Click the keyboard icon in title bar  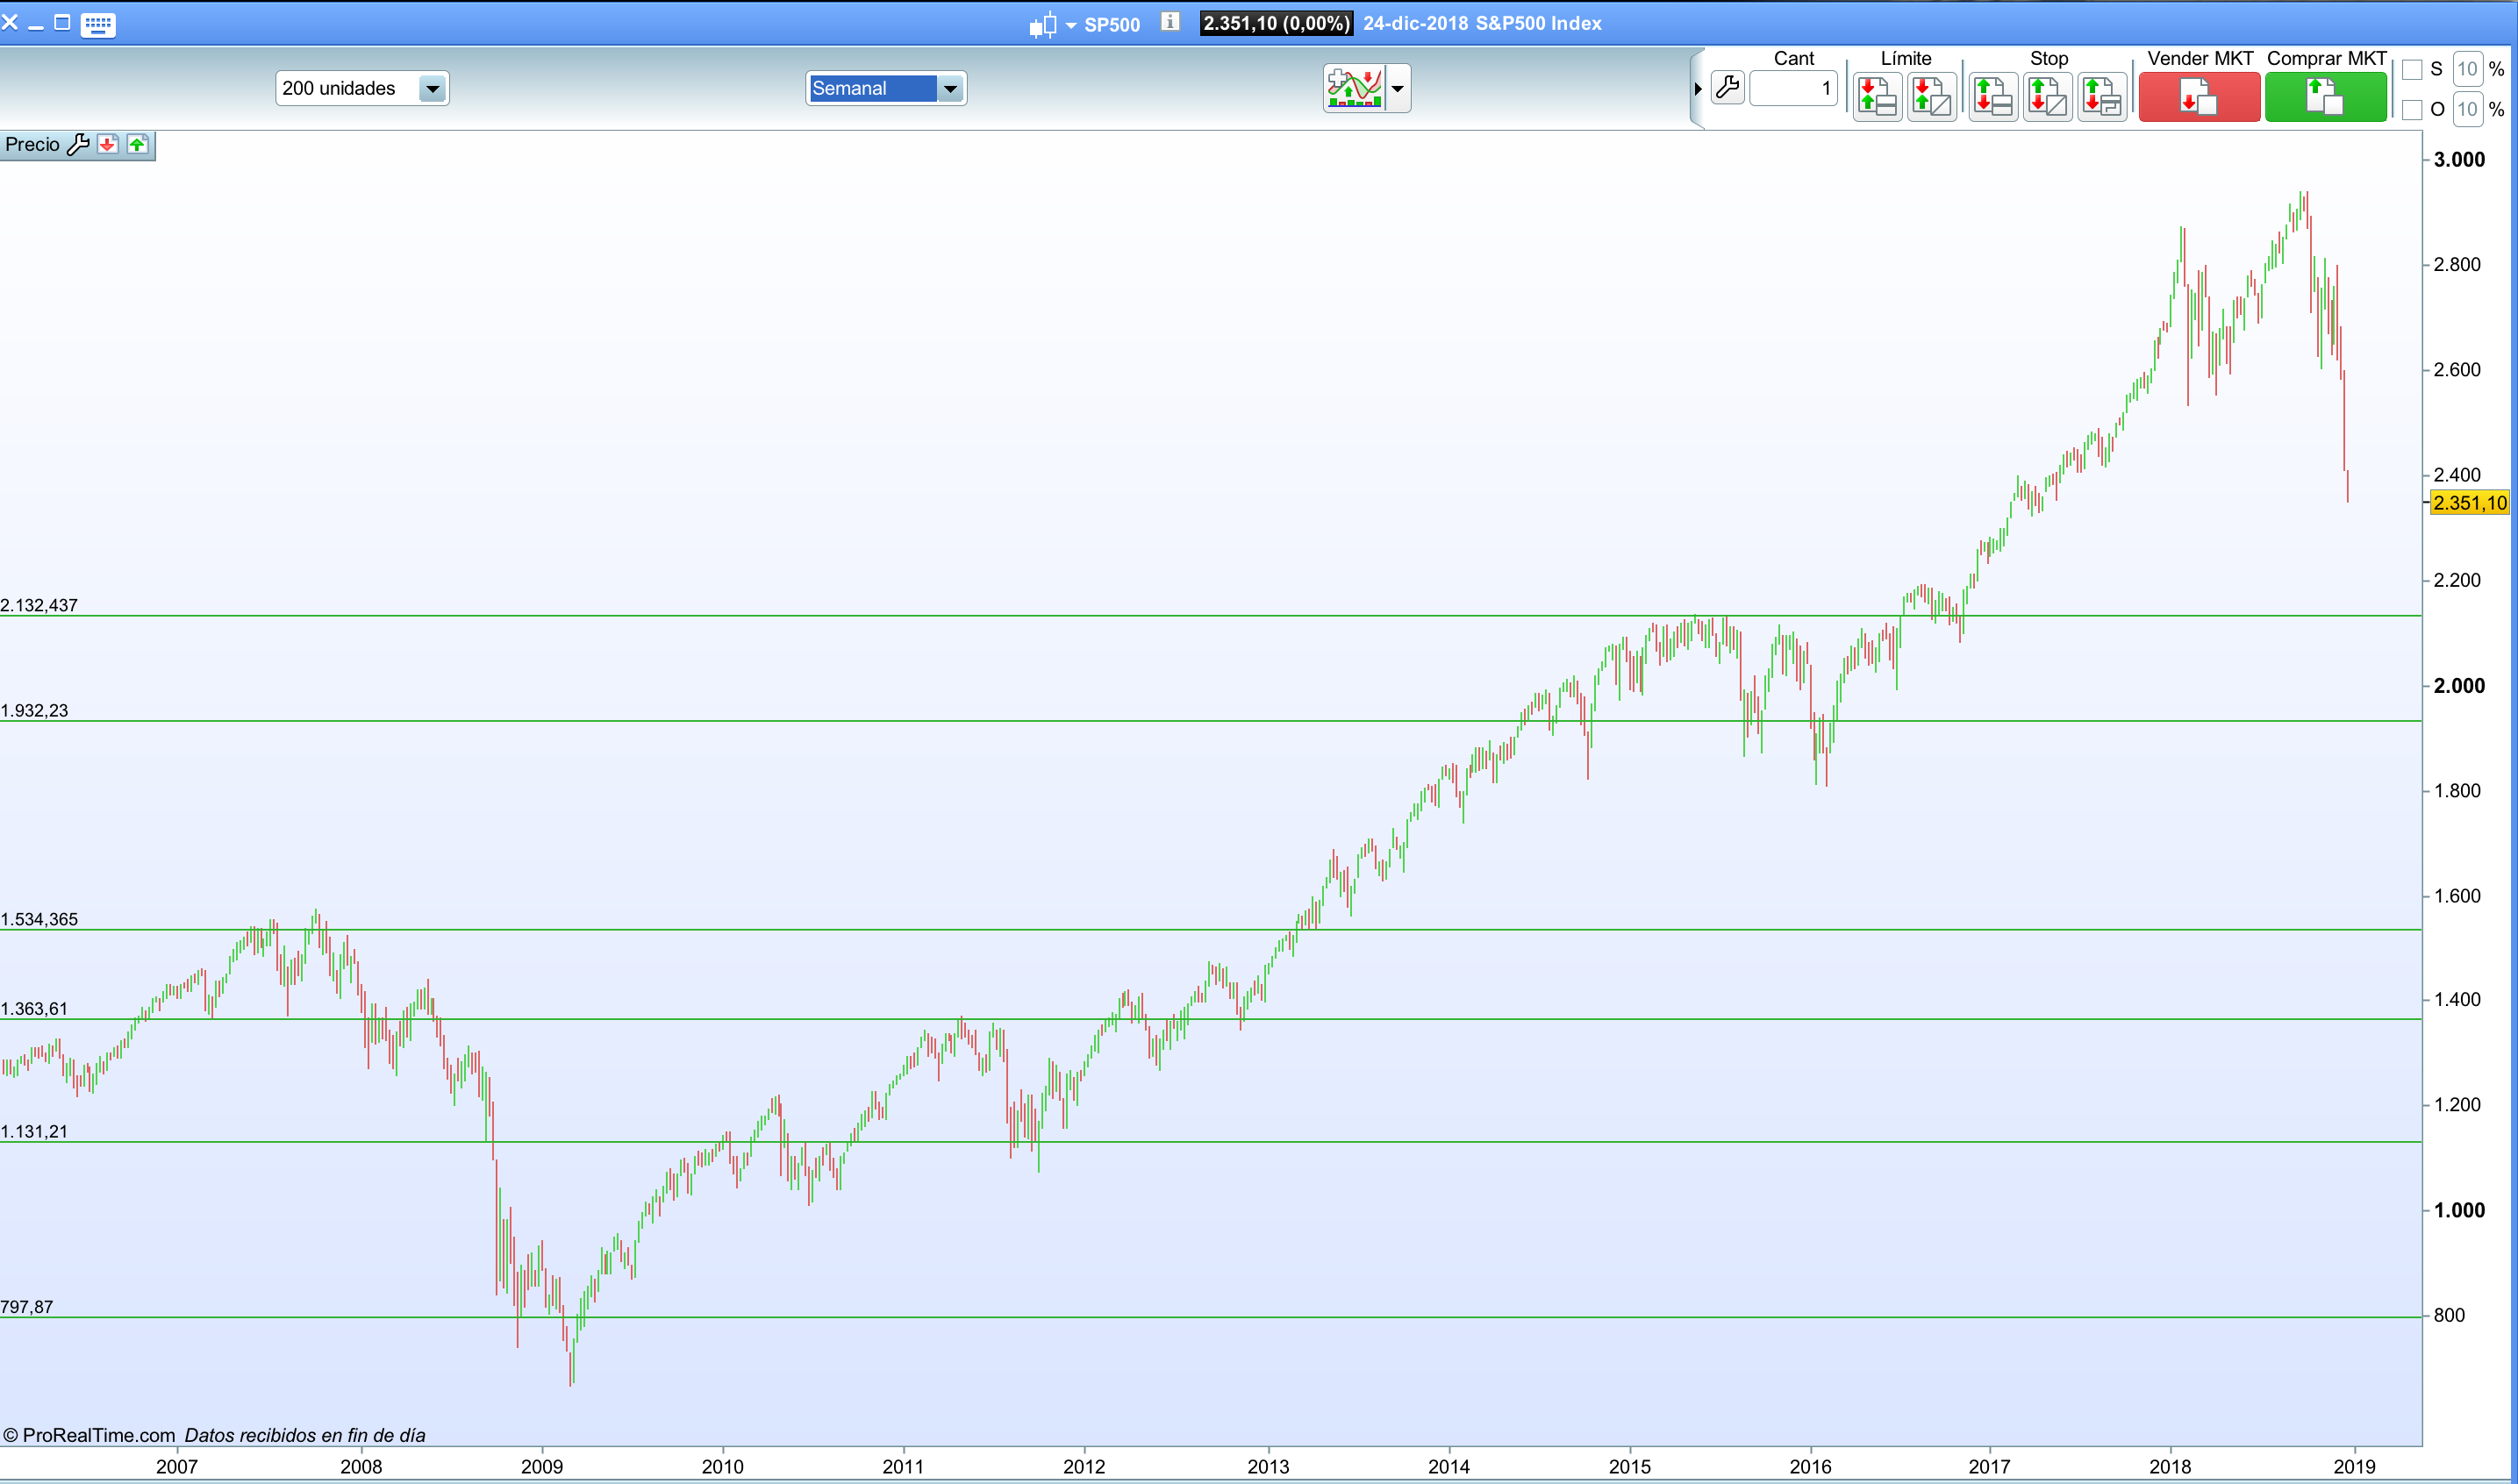[98, 24]
